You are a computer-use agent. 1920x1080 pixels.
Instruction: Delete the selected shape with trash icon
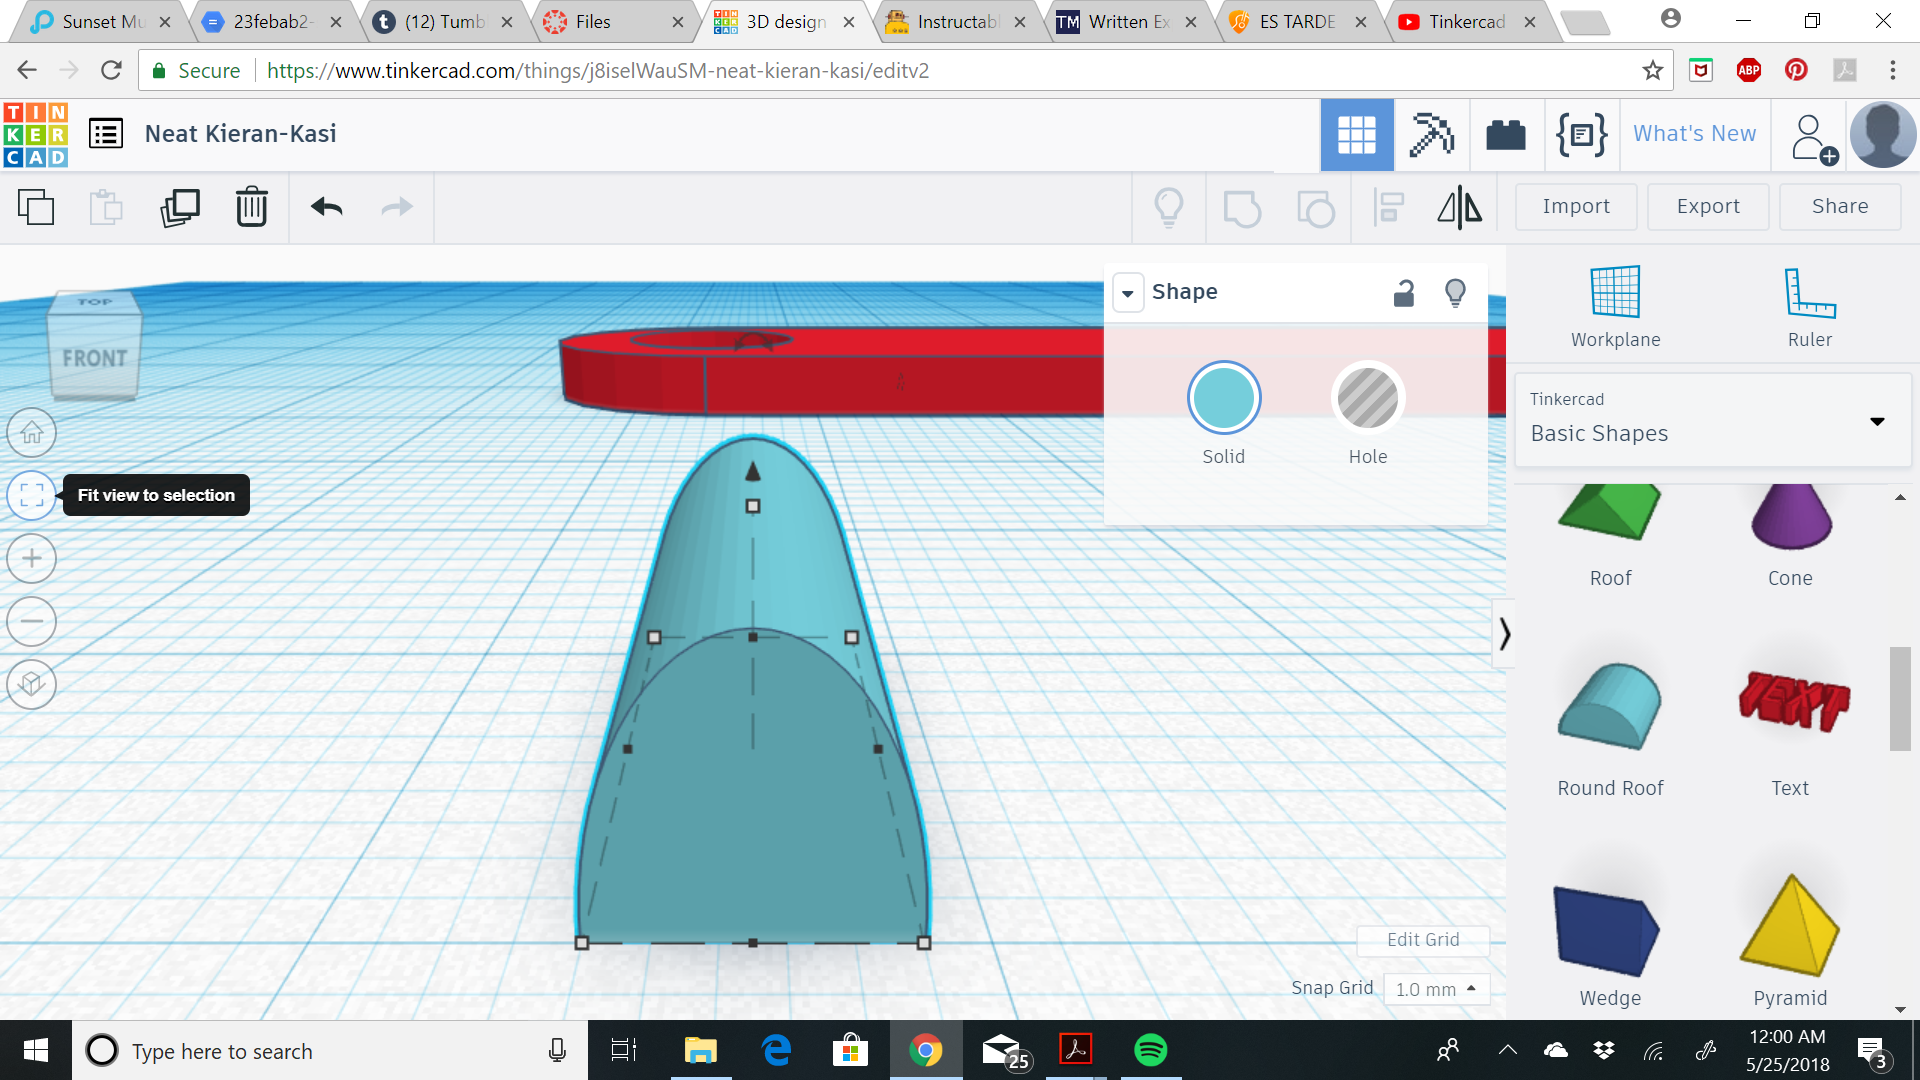tap(252, 207)
